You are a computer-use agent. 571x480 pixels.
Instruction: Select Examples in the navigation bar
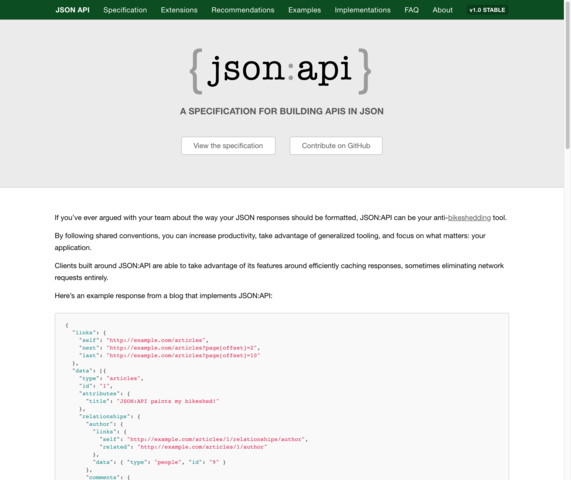(x=304, y=10)
